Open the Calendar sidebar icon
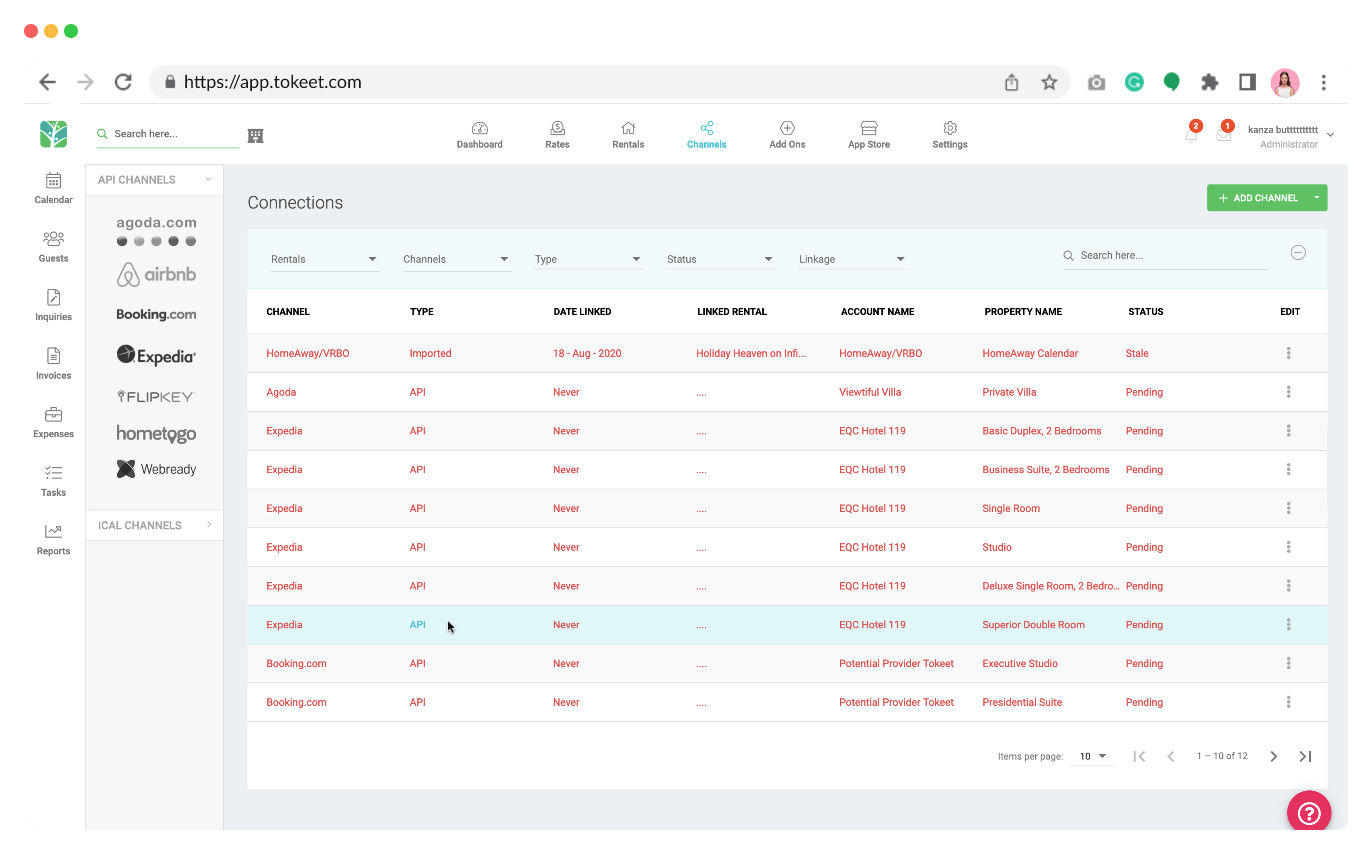Image resolution: width=1370 pixels, height=856 pixels. pos(53,187)
